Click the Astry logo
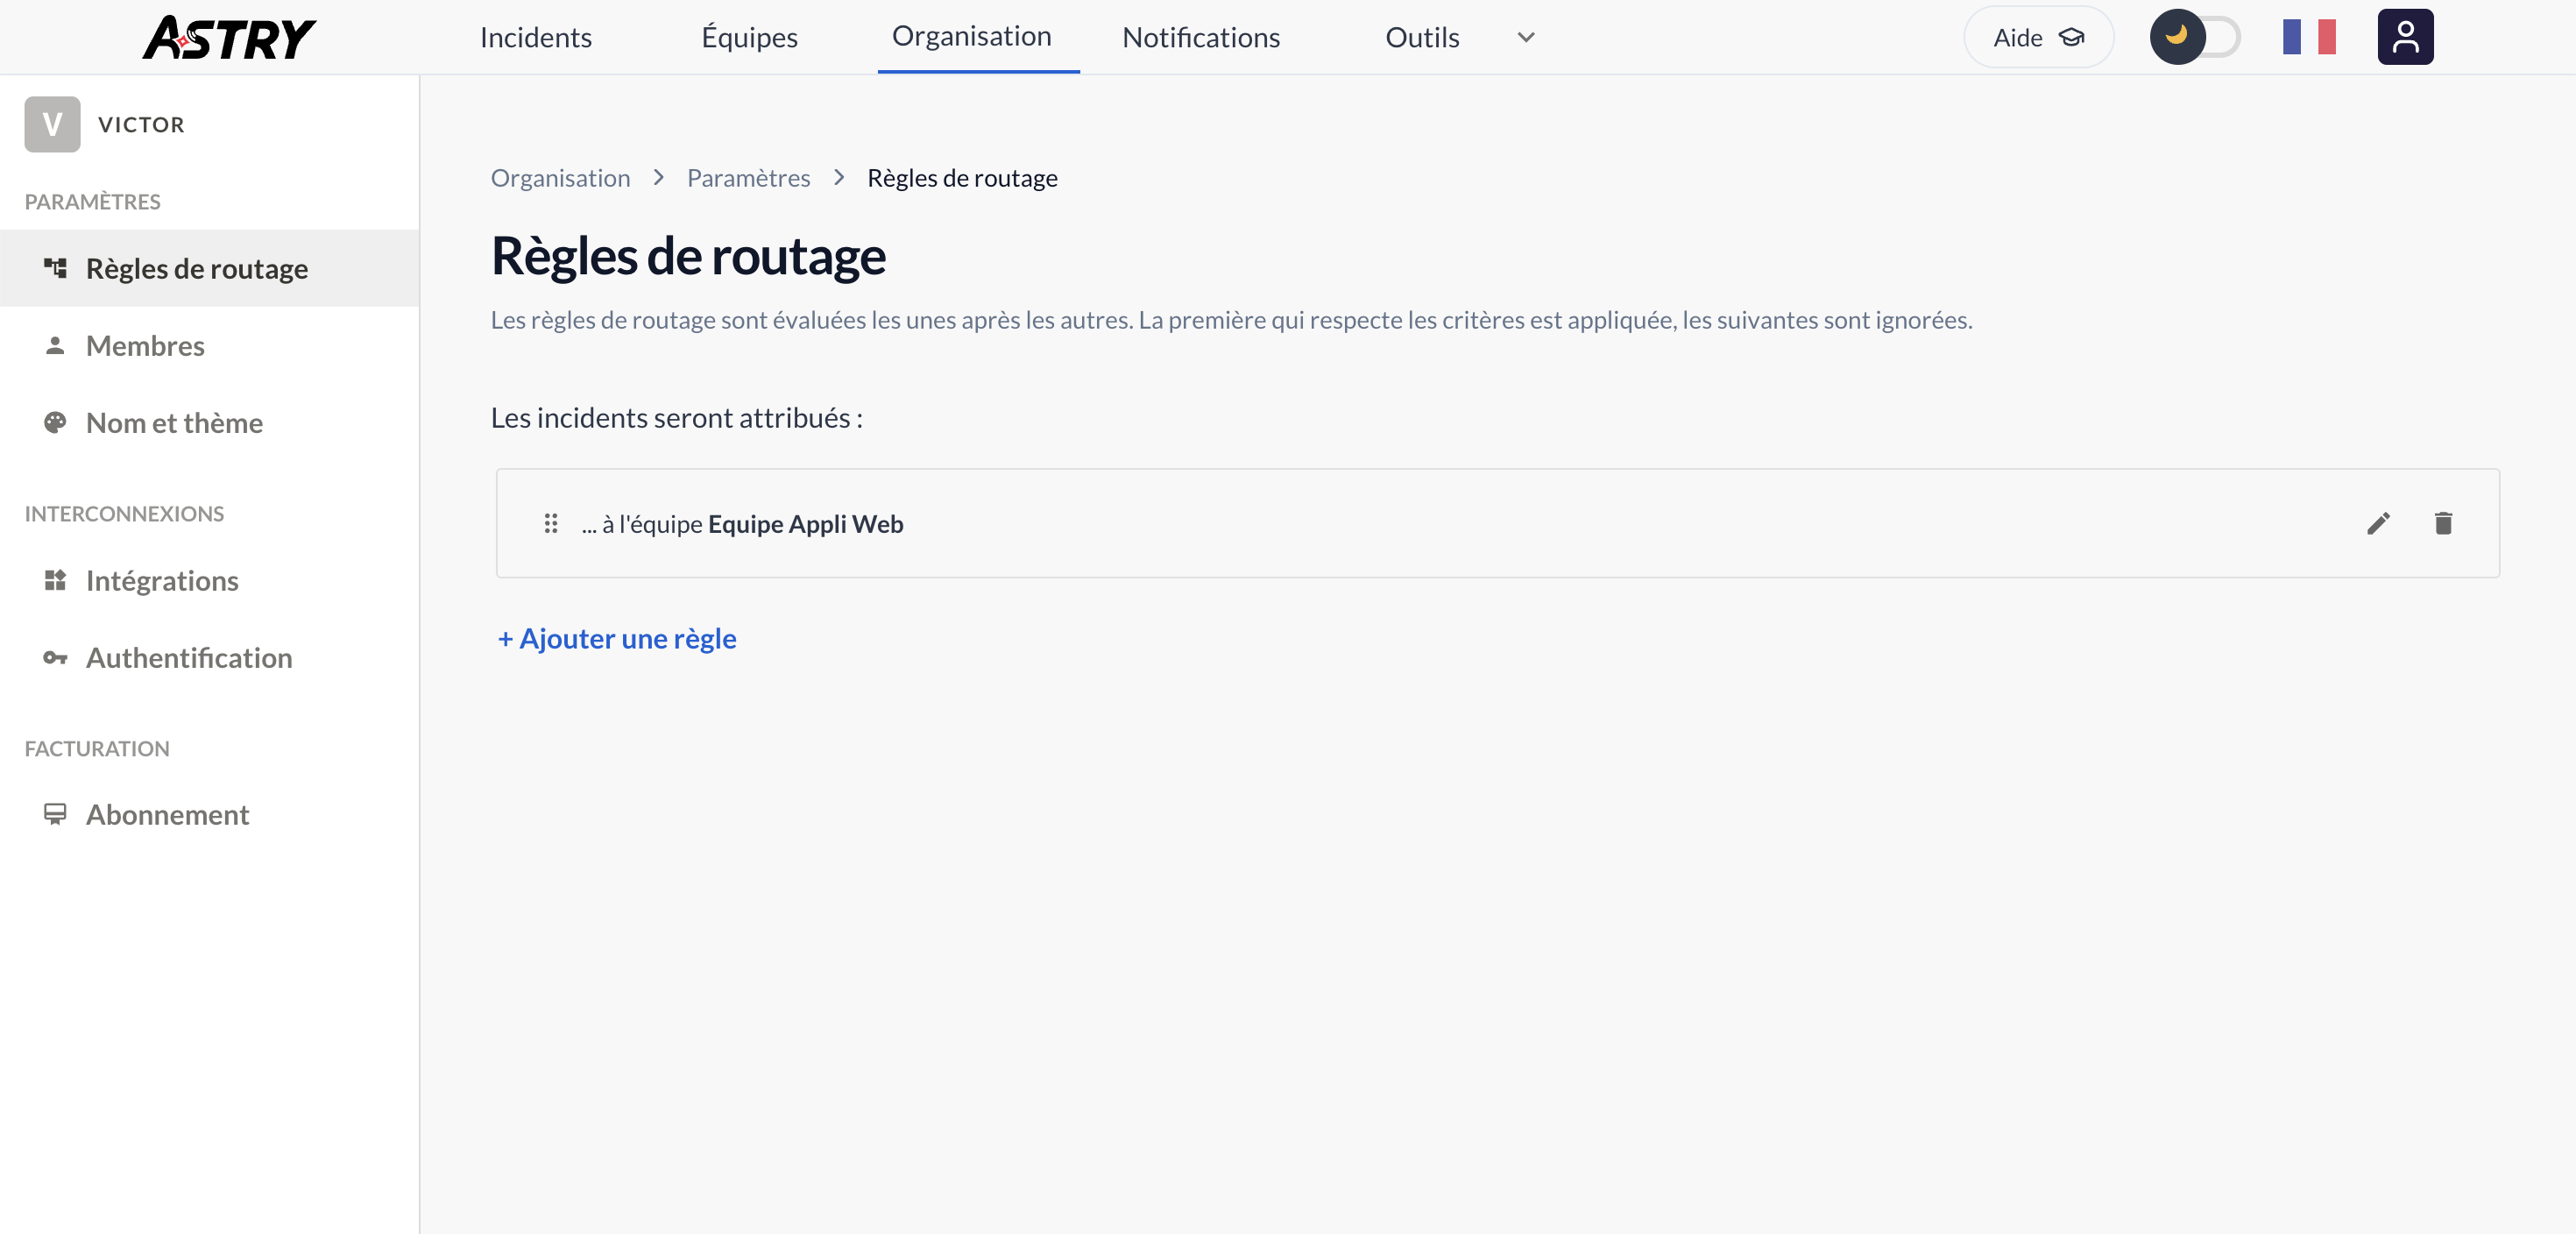The height and width of the screenshot is (1234, 2576). (229, 38)
